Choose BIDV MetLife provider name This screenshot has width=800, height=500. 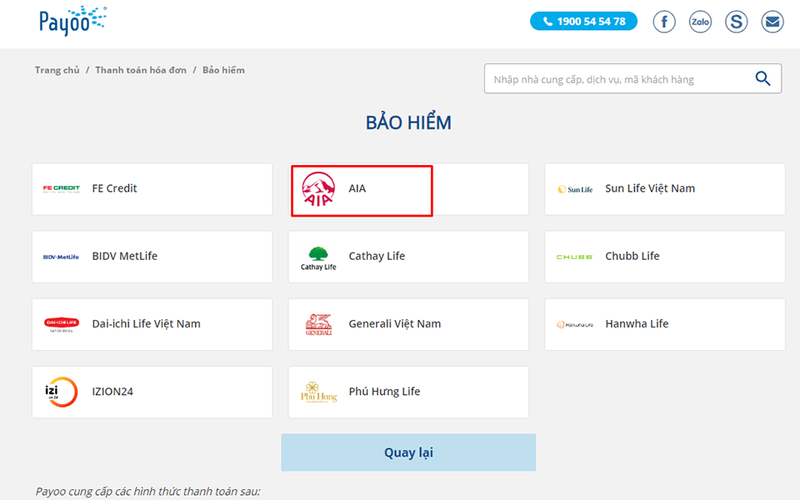124,256
